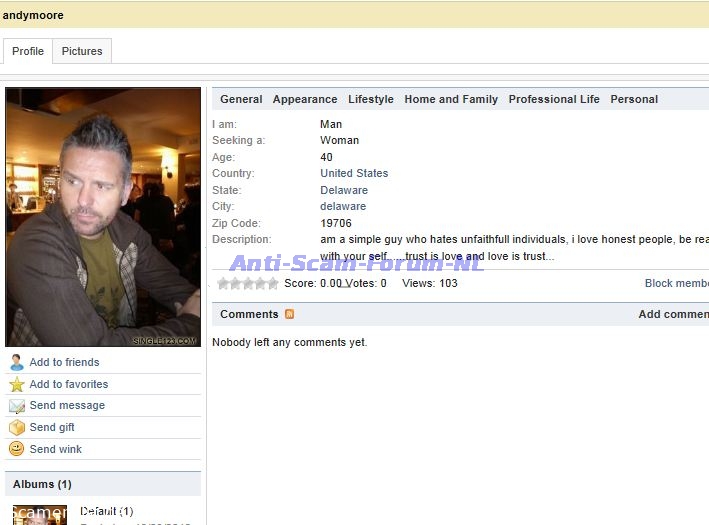The height and width of the screenshot is (525, 709).
Task: Click the star icon for favorites
Action: tap(17, 384)
